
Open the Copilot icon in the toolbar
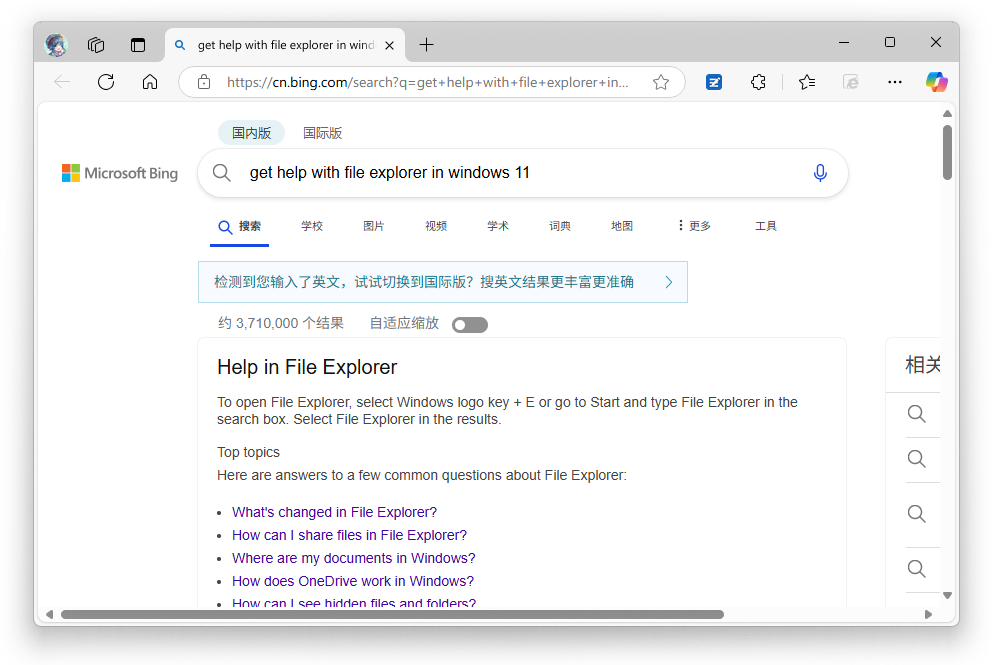(936, 82)
